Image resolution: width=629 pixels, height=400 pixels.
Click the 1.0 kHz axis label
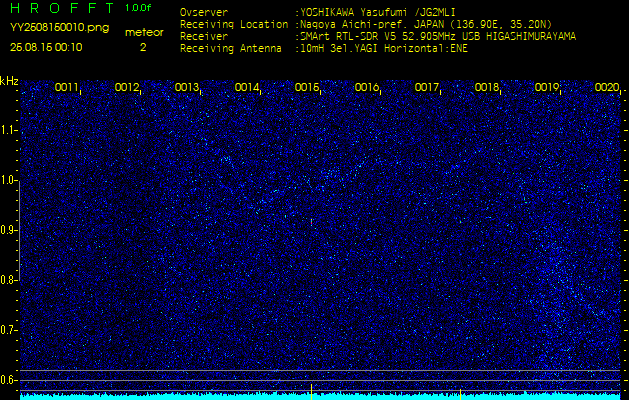coord(7,180)
